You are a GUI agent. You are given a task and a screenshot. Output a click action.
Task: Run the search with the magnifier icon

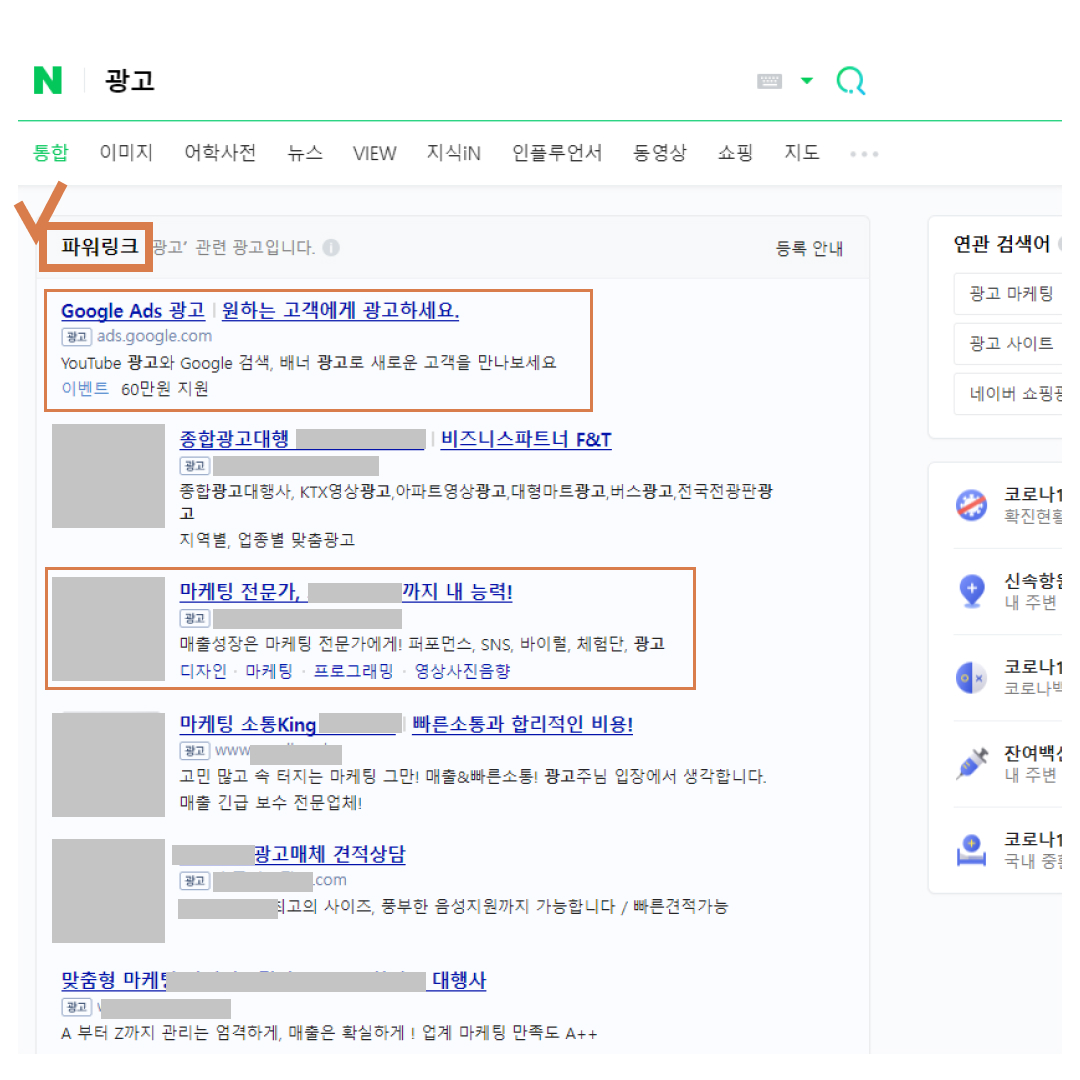(x=851, y=82)
